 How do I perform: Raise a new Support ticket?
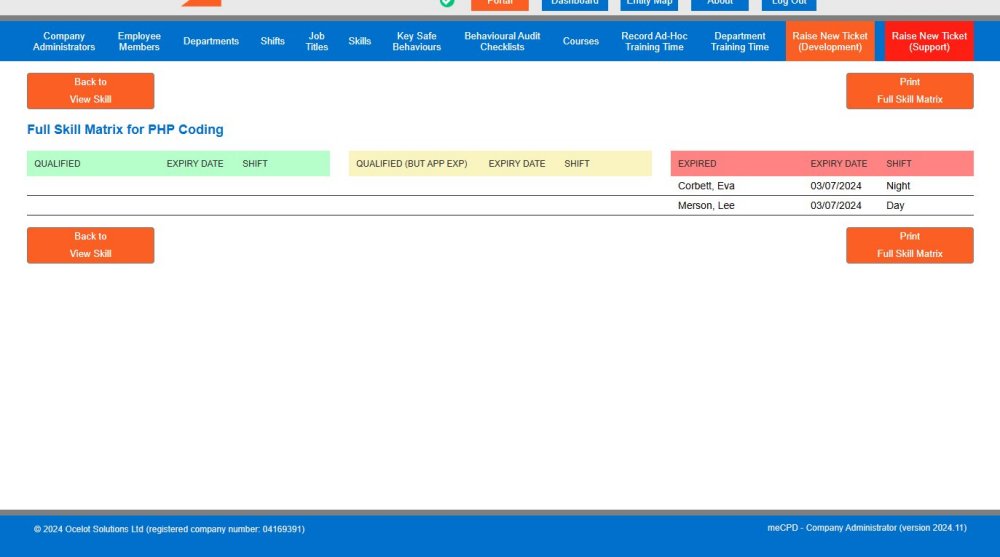tap(929, 41)
